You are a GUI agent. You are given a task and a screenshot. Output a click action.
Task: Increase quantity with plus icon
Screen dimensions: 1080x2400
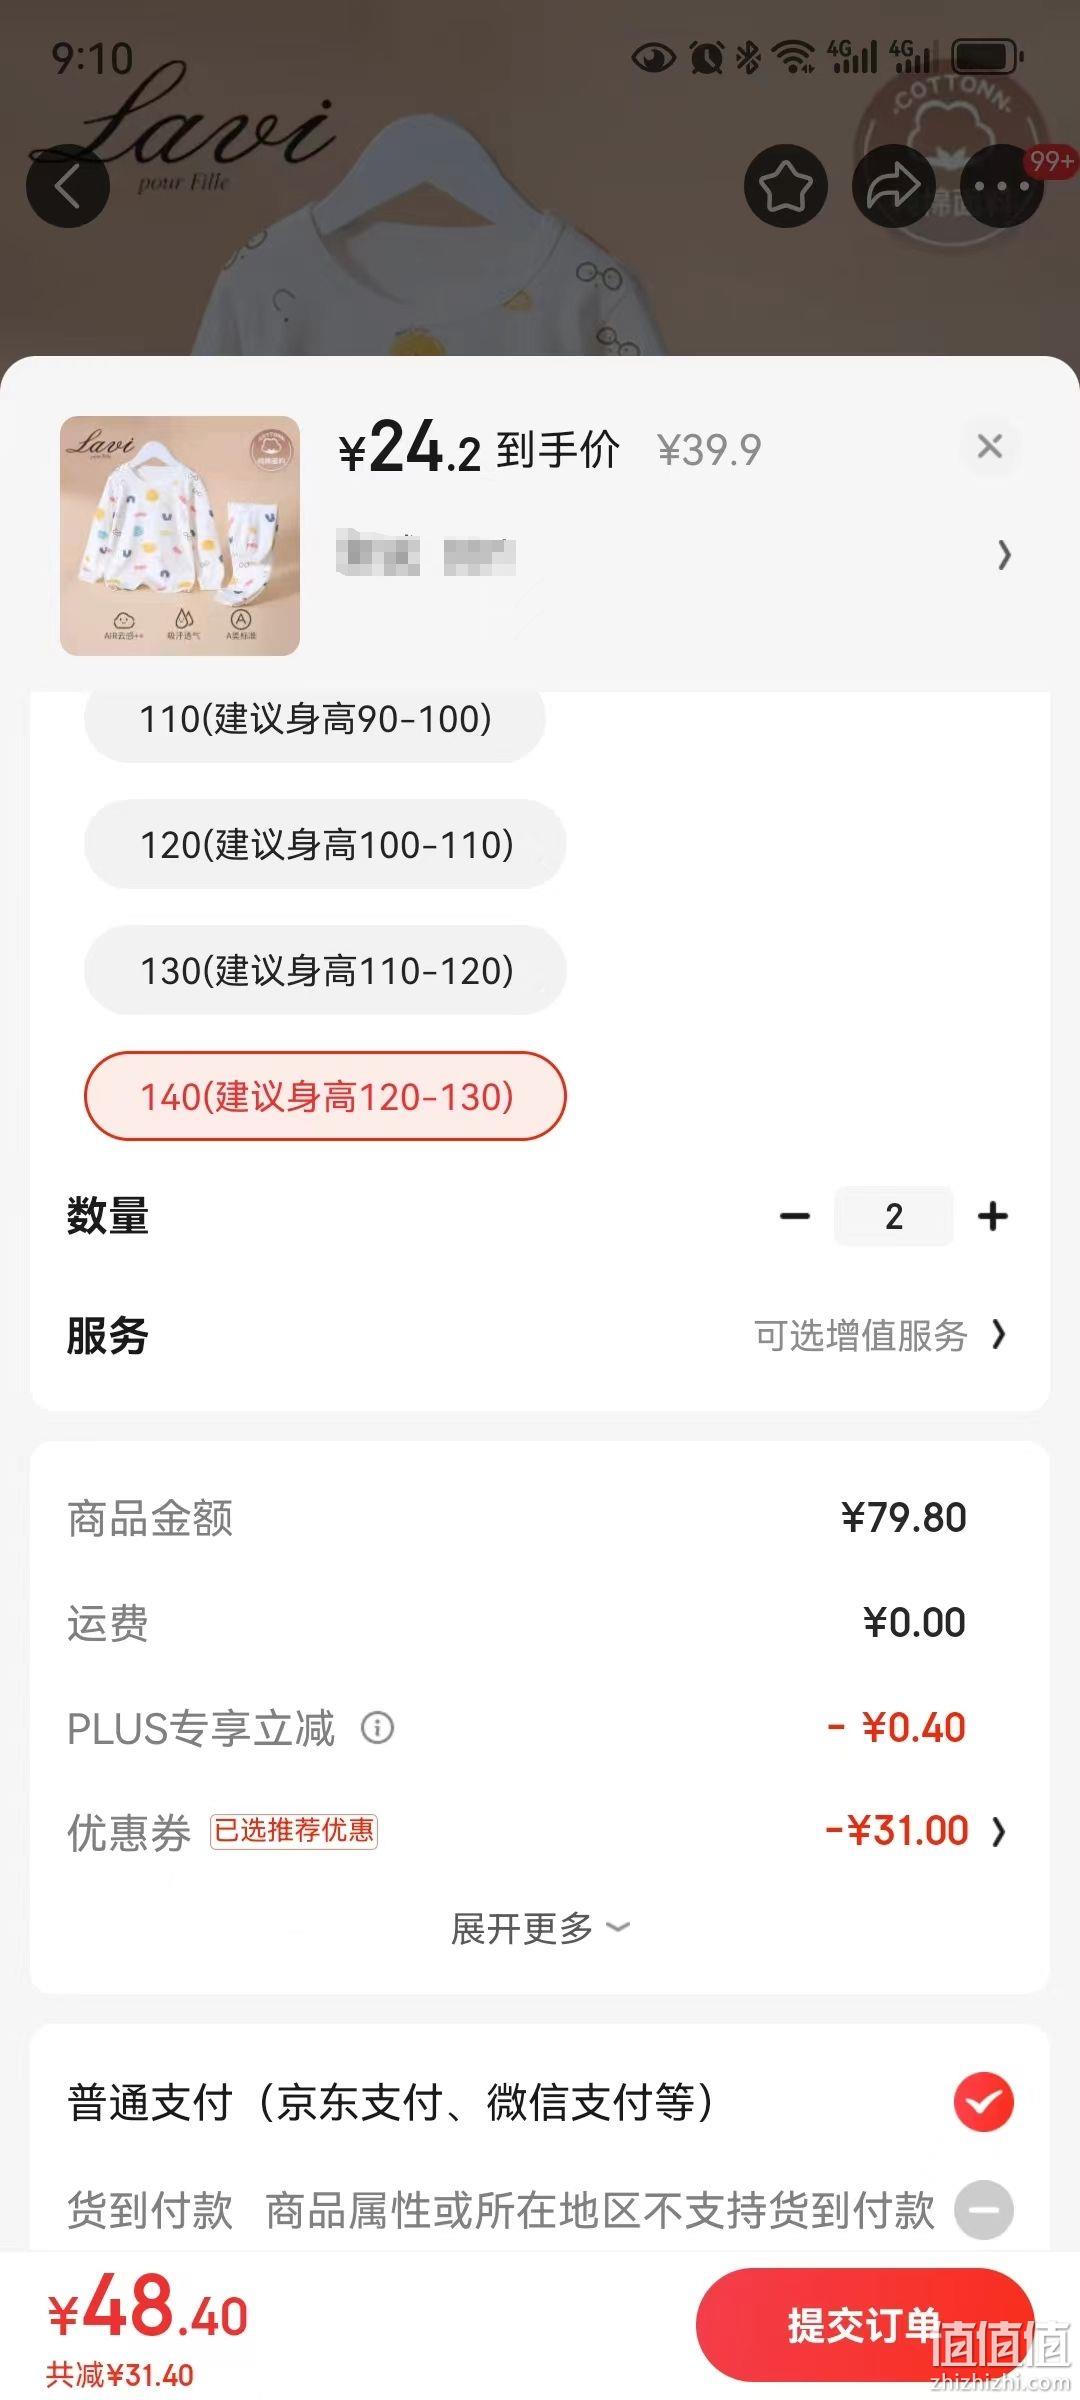pyautogui.click(x=993, y=1216)
